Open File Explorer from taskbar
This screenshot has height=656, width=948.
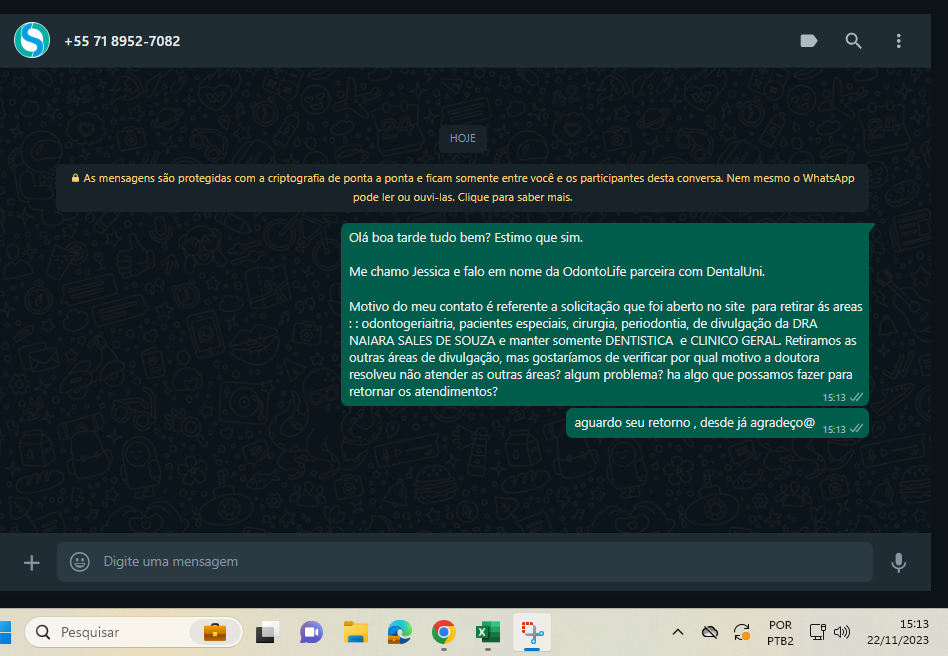[x=355, y=632]
